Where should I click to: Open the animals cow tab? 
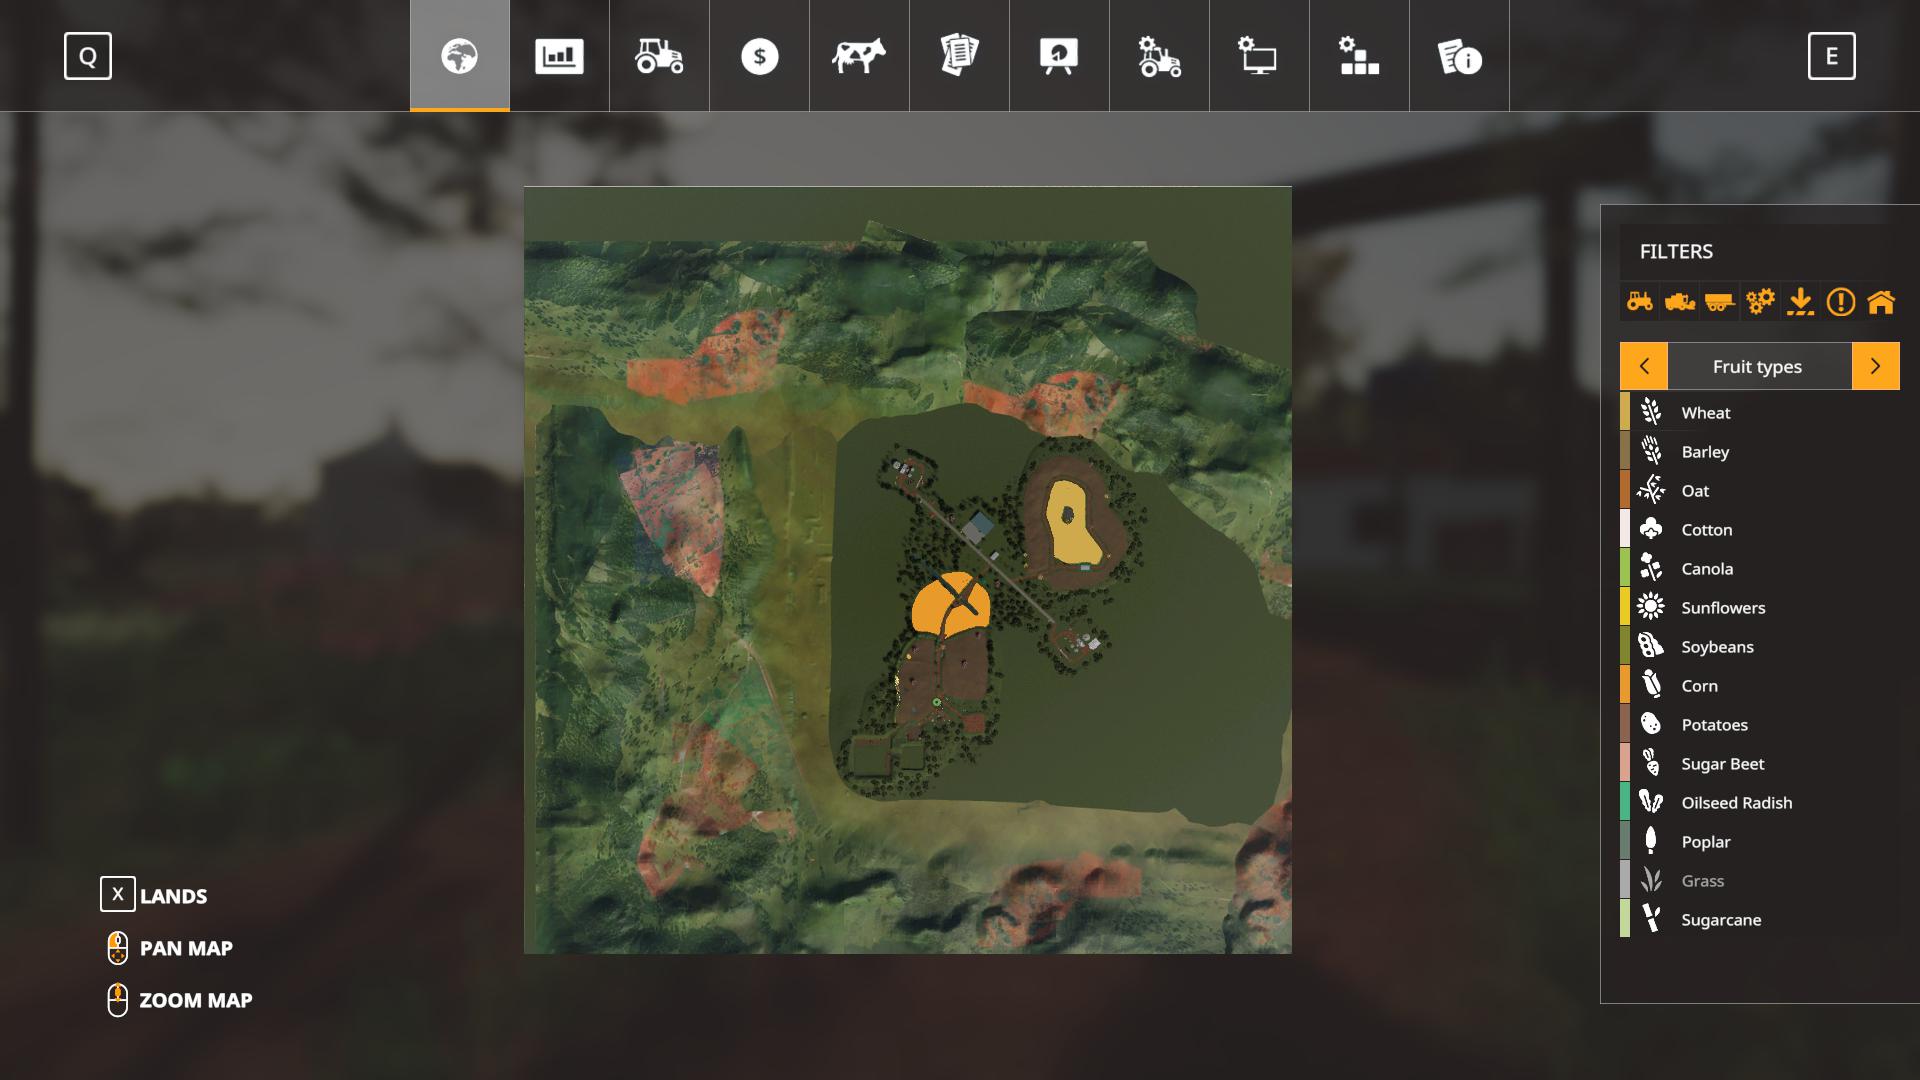pyautogui.click(x=859, y=56)
